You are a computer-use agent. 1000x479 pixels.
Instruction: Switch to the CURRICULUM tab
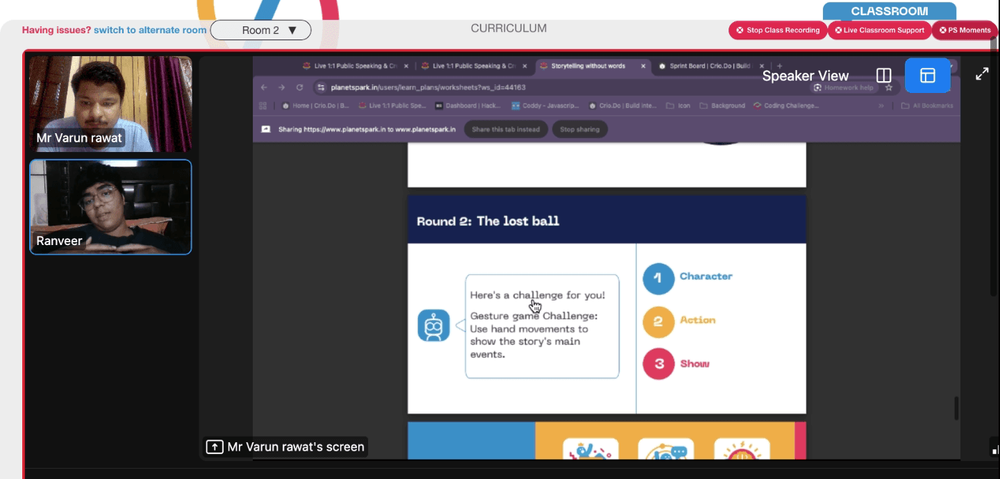(508, 29)
